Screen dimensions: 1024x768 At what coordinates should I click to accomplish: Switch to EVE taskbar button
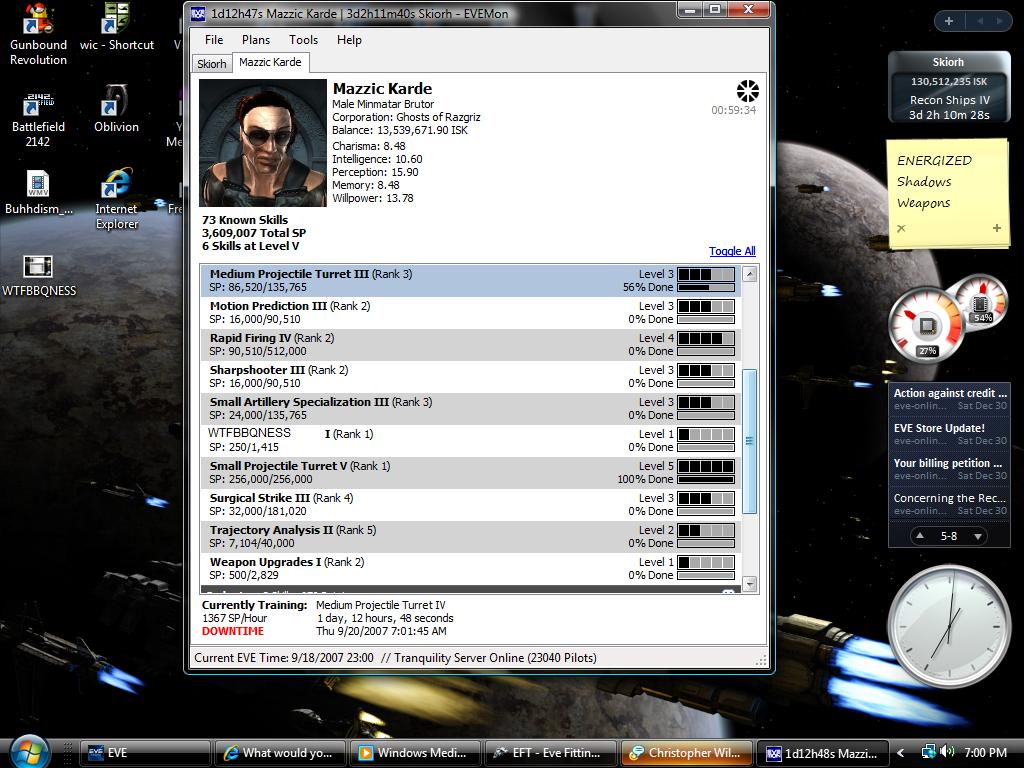point(146,753)
